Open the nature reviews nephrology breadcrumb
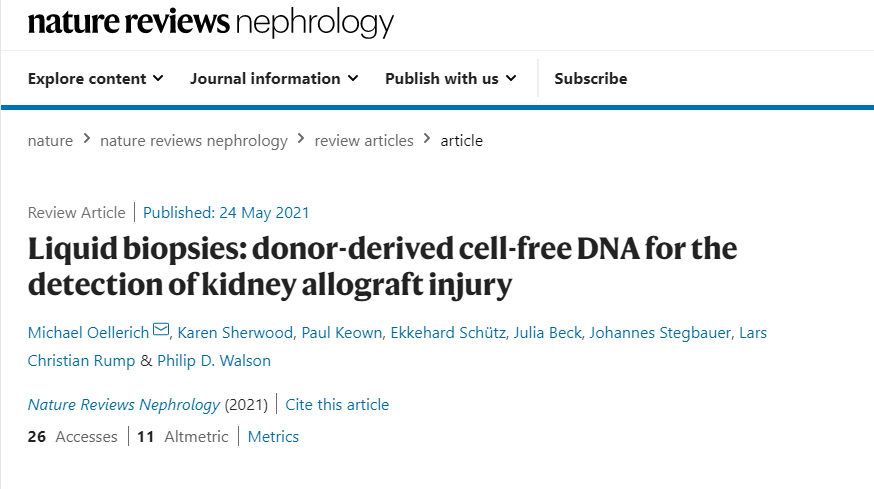Viewport: 874px width, 489px height. click(x=193, y=141)
